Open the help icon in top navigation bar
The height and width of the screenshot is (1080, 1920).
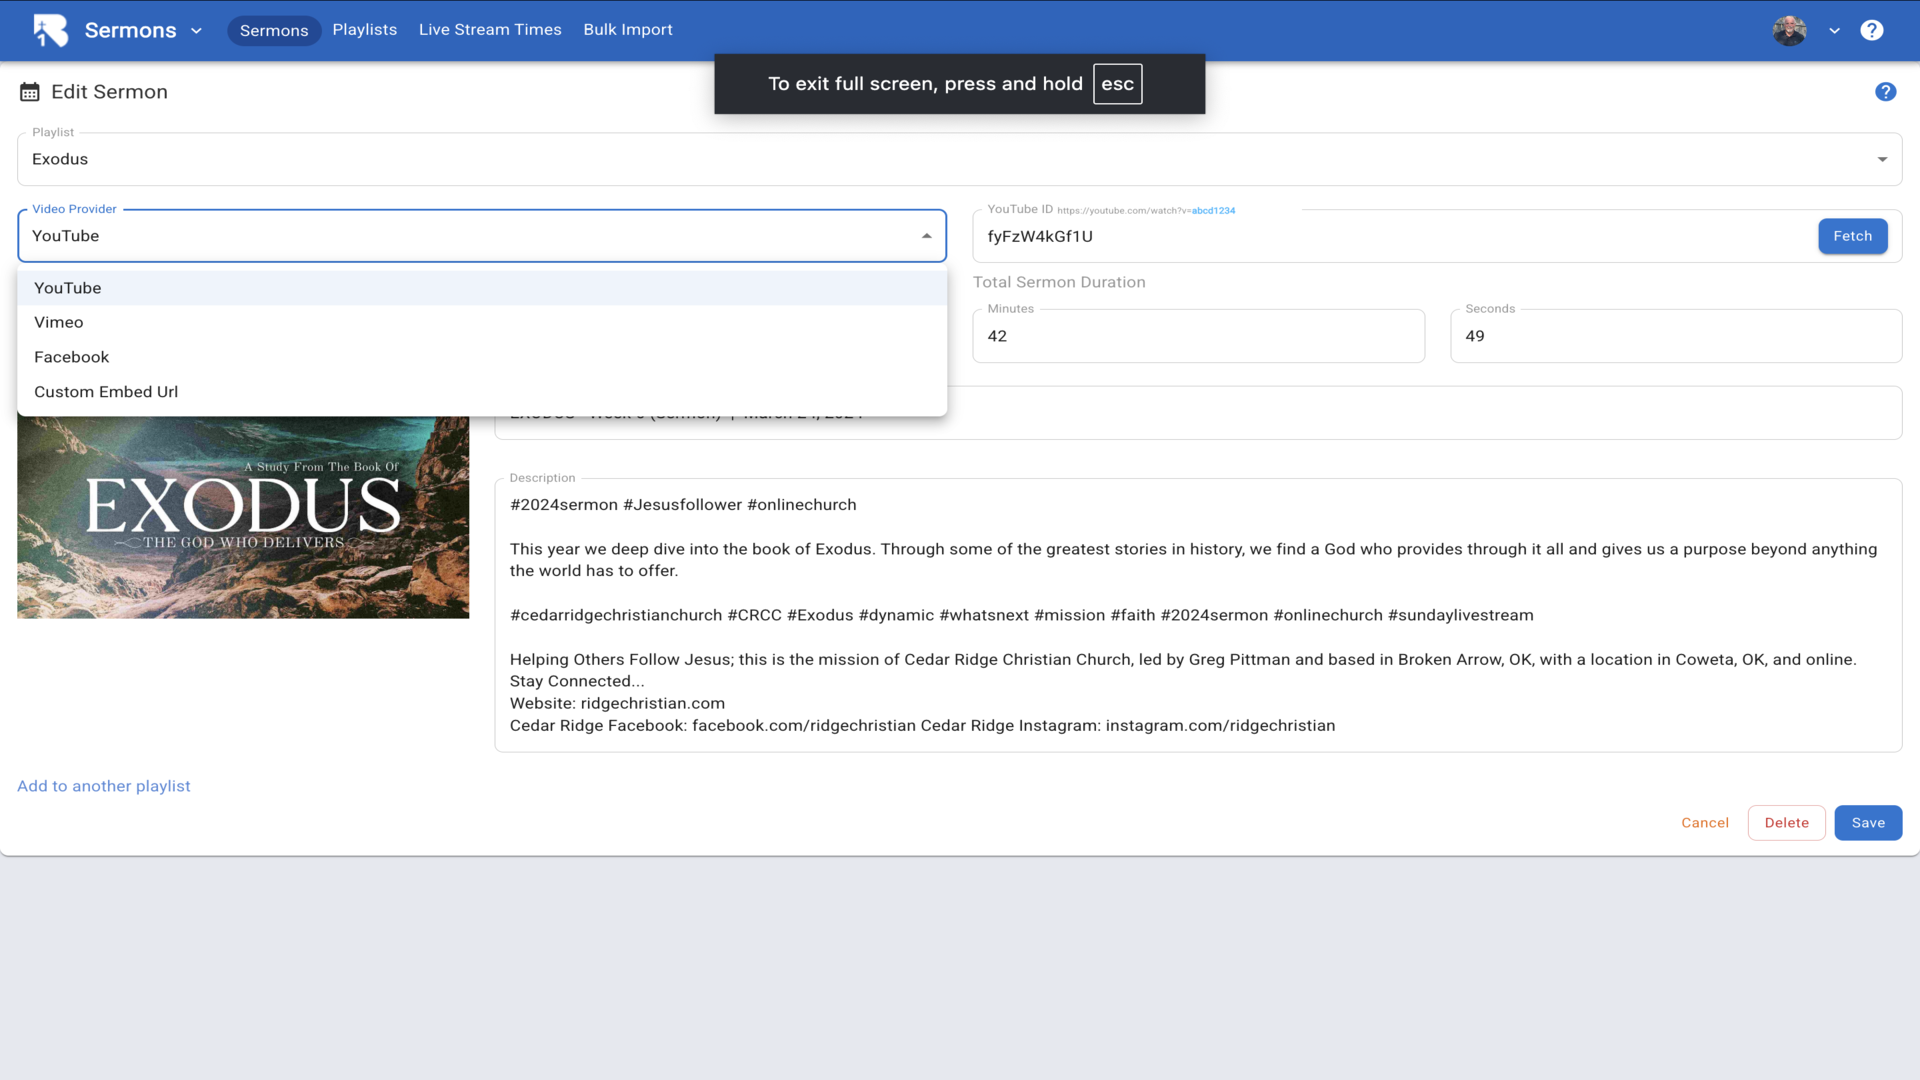pyautogui.click(x=1871, y=30)
